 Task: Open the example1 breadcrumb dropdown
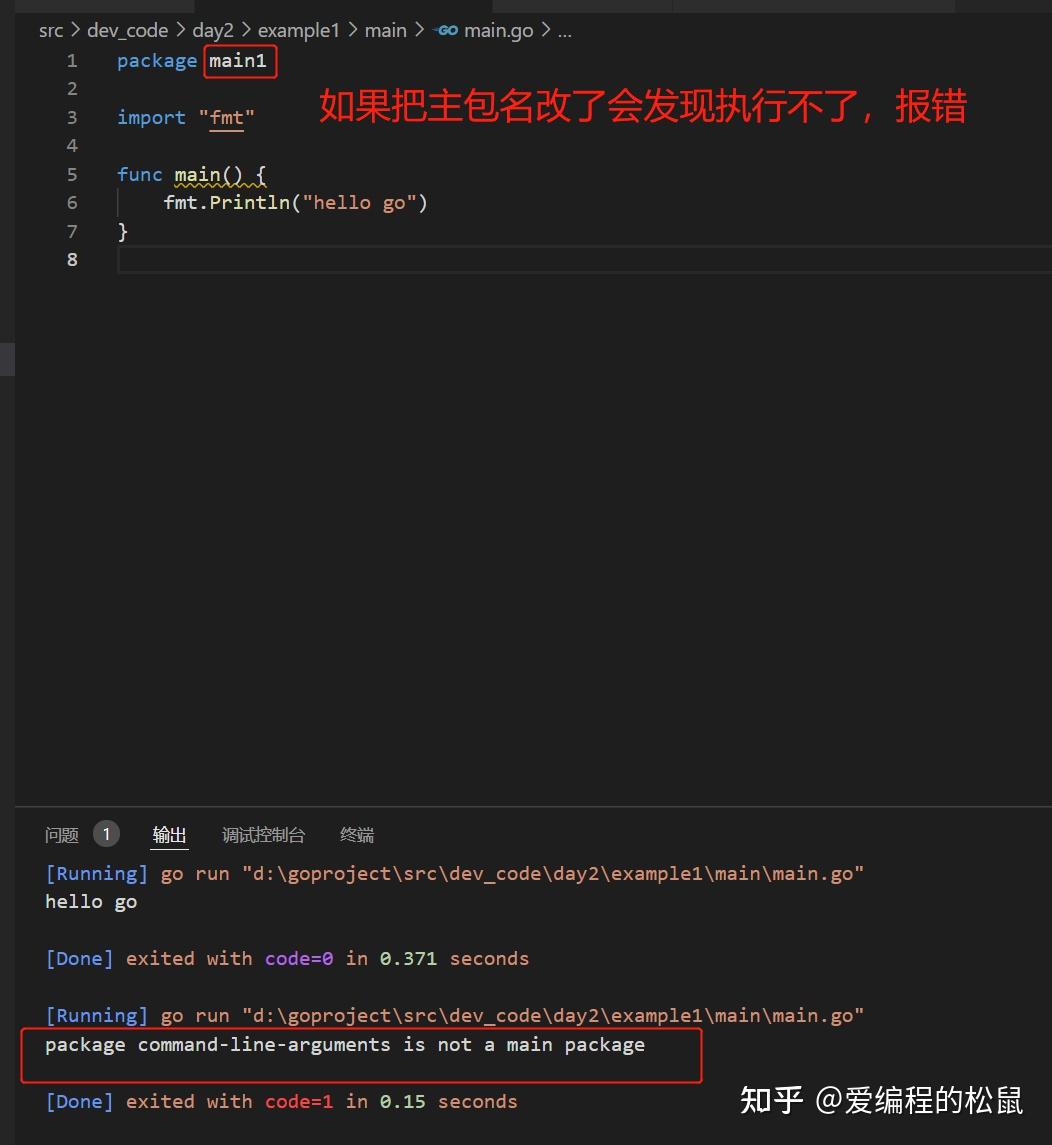[x=298, y=30]
